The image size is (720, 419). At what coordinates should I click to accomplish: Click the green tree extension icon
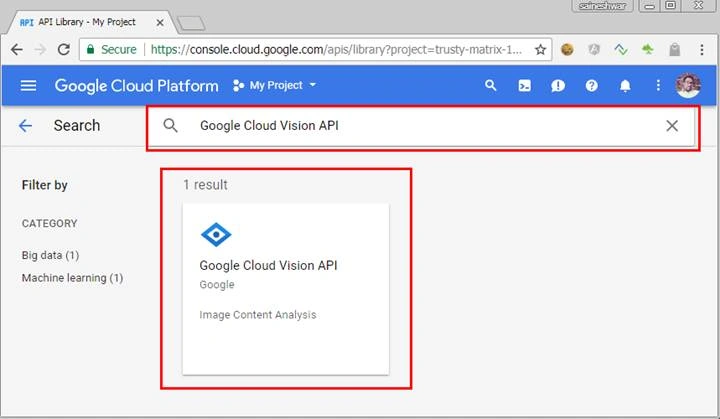(647, 49)
